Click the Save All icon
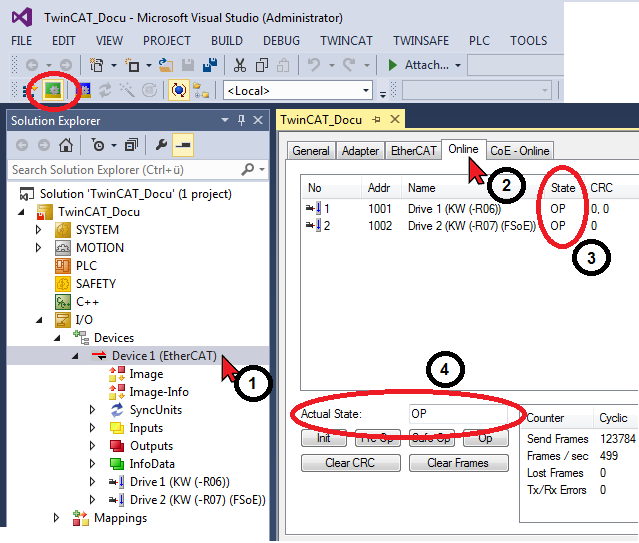The image size is (639, 543). (x=210, y=65)
